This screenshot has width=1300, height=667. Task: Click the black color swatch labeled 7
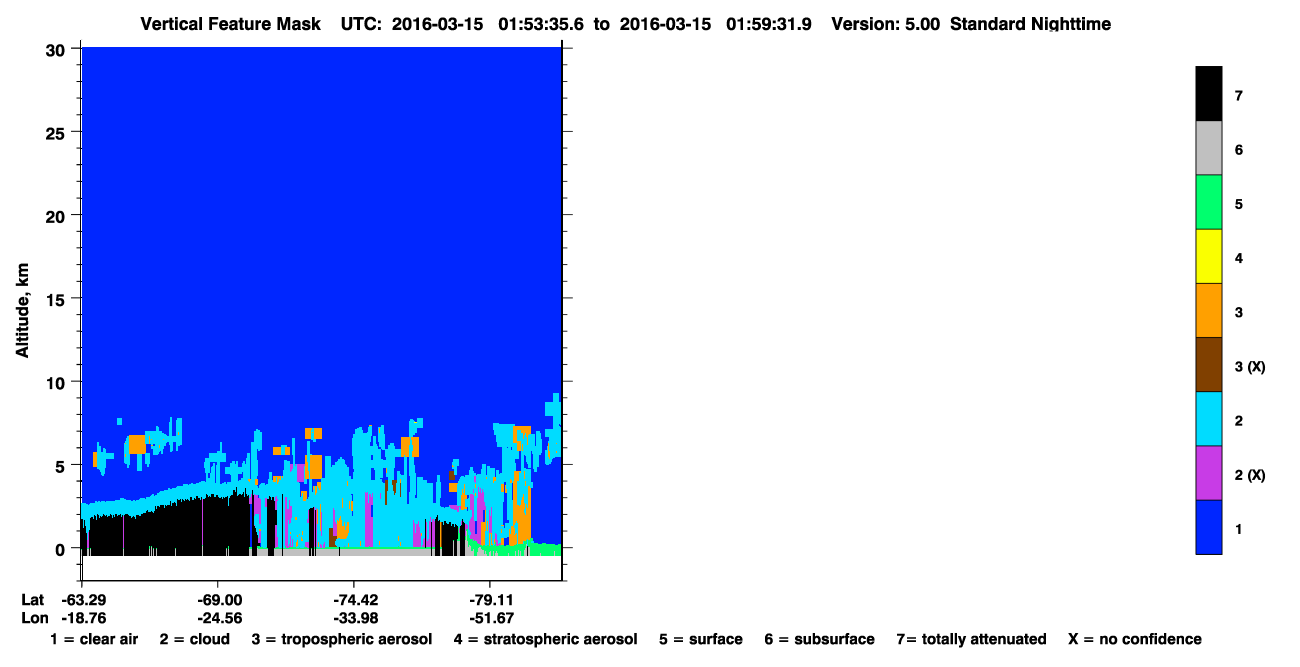point(1208,94)
